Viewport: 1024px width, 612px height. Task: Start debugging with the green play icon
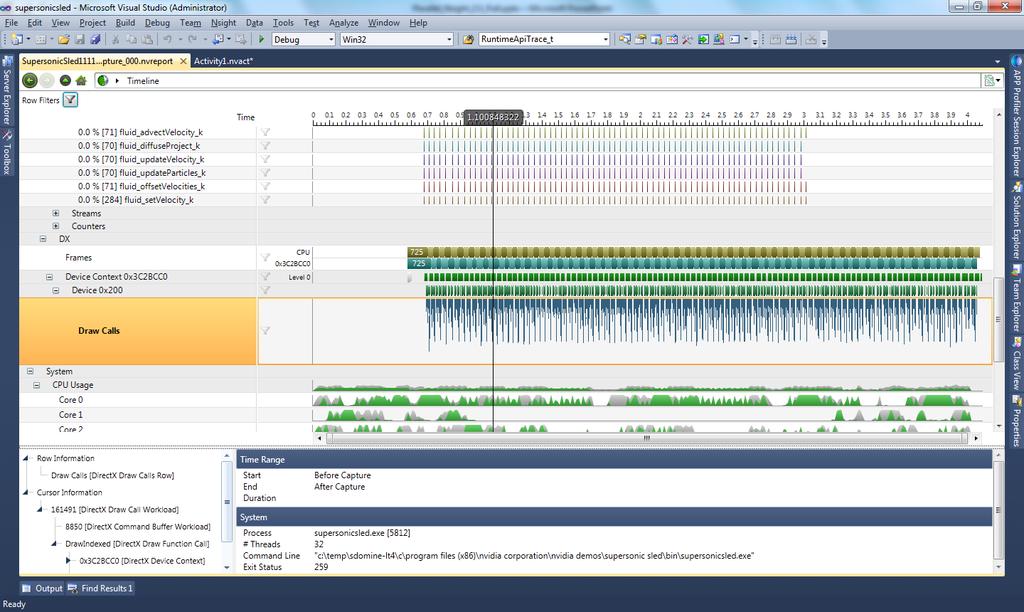coord(261,39)
